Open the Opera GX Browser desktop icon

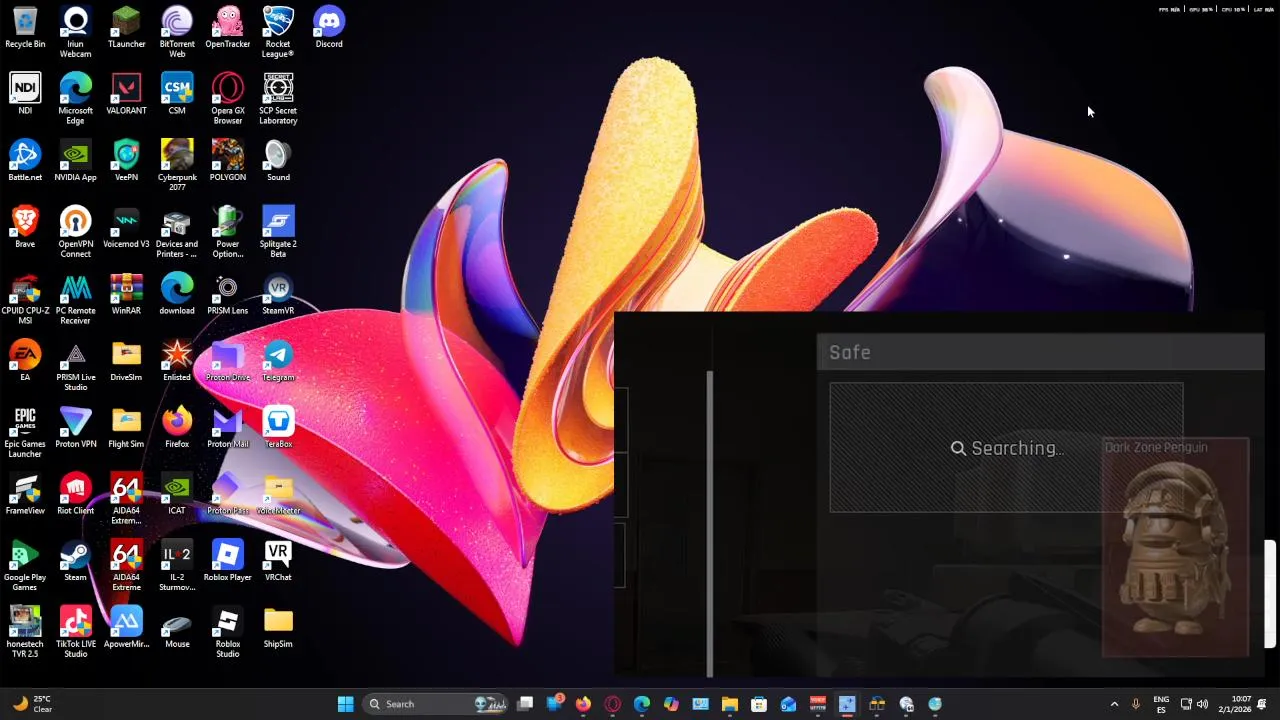(228, 99)
